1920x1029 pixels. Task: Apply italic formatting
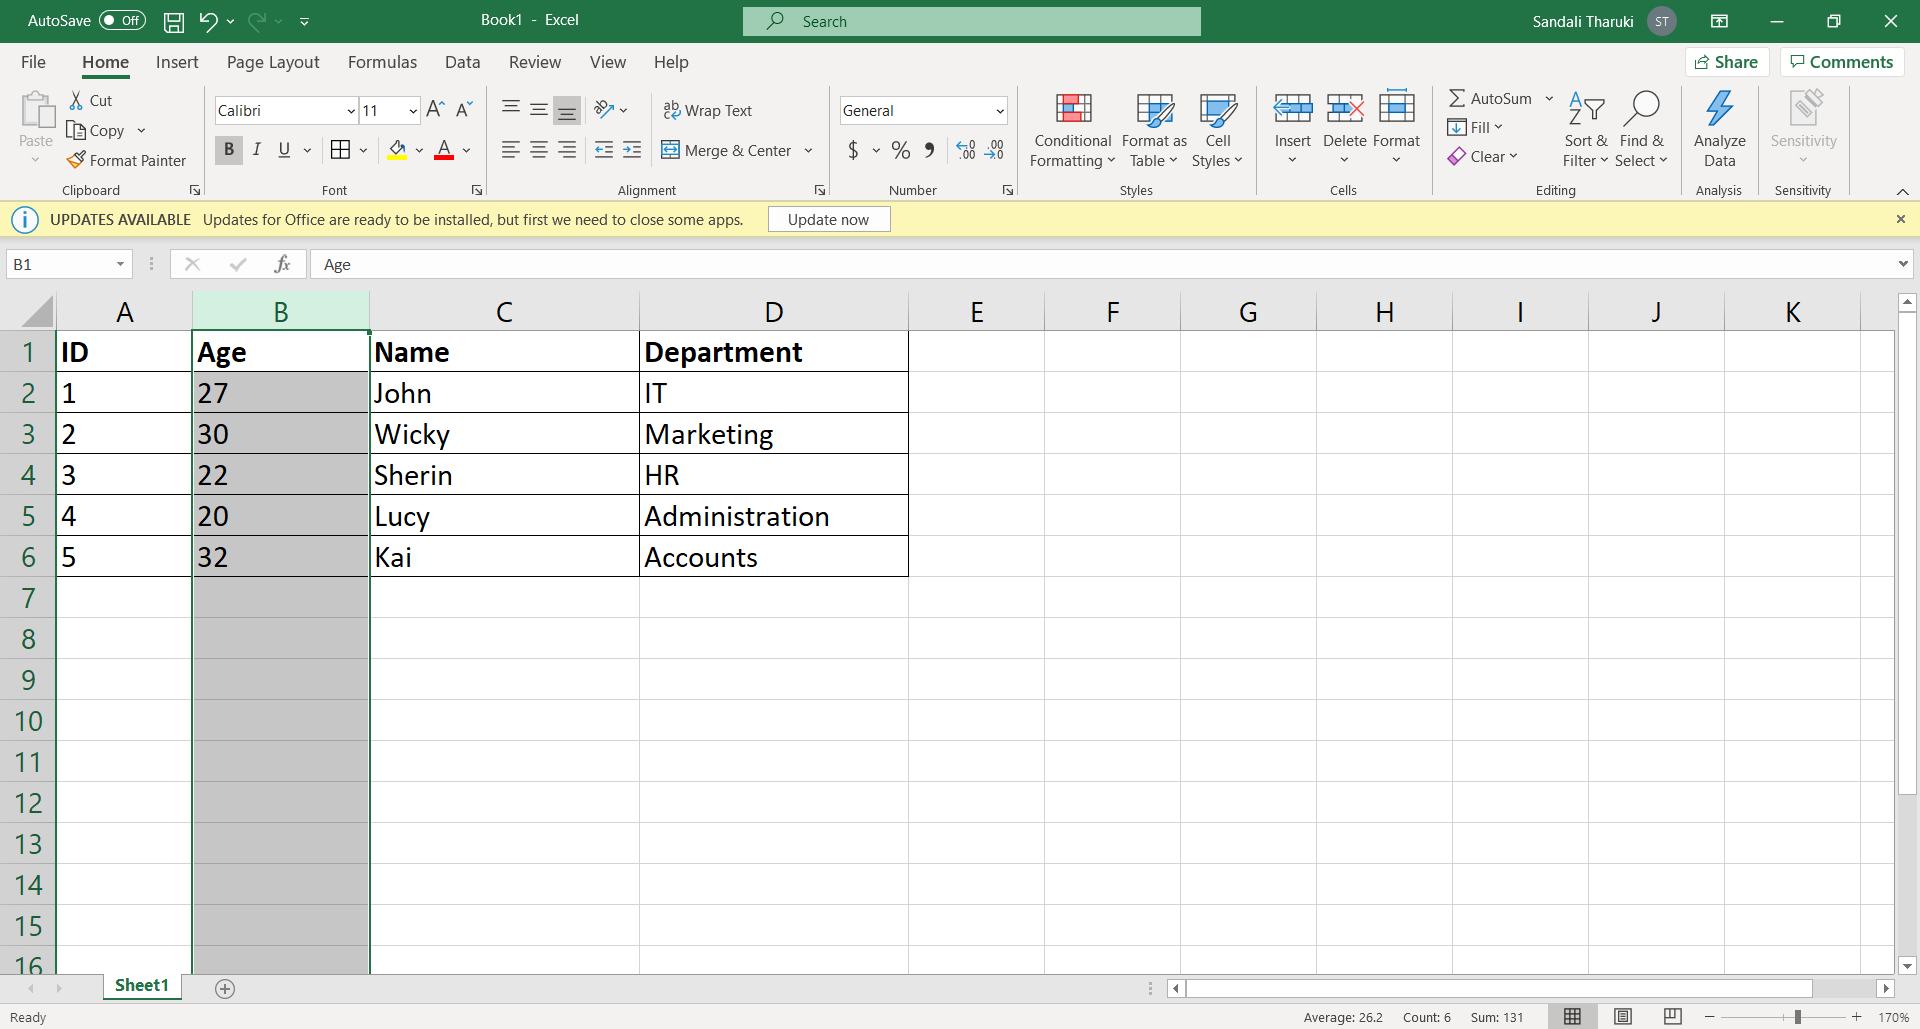pyautogui.click(x=257, y=150)
